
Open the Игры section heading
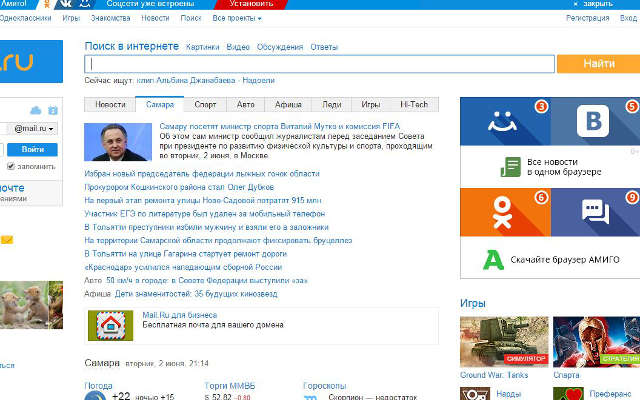point(473,303)
